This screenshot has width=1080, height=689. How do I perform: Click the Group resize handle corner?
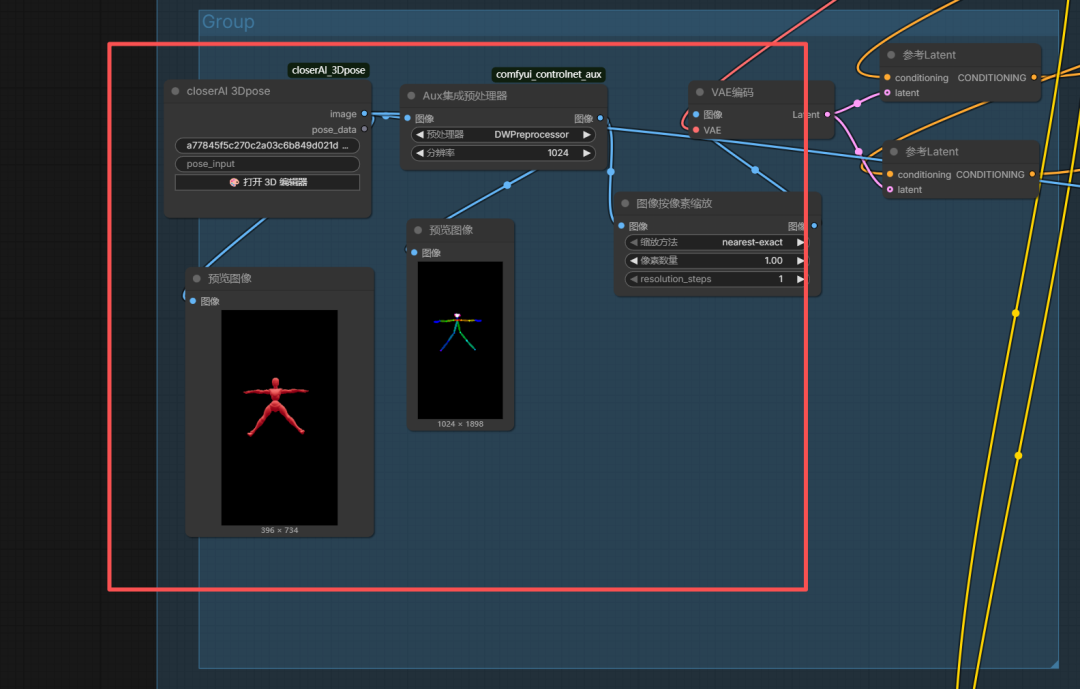[1054, 664]
